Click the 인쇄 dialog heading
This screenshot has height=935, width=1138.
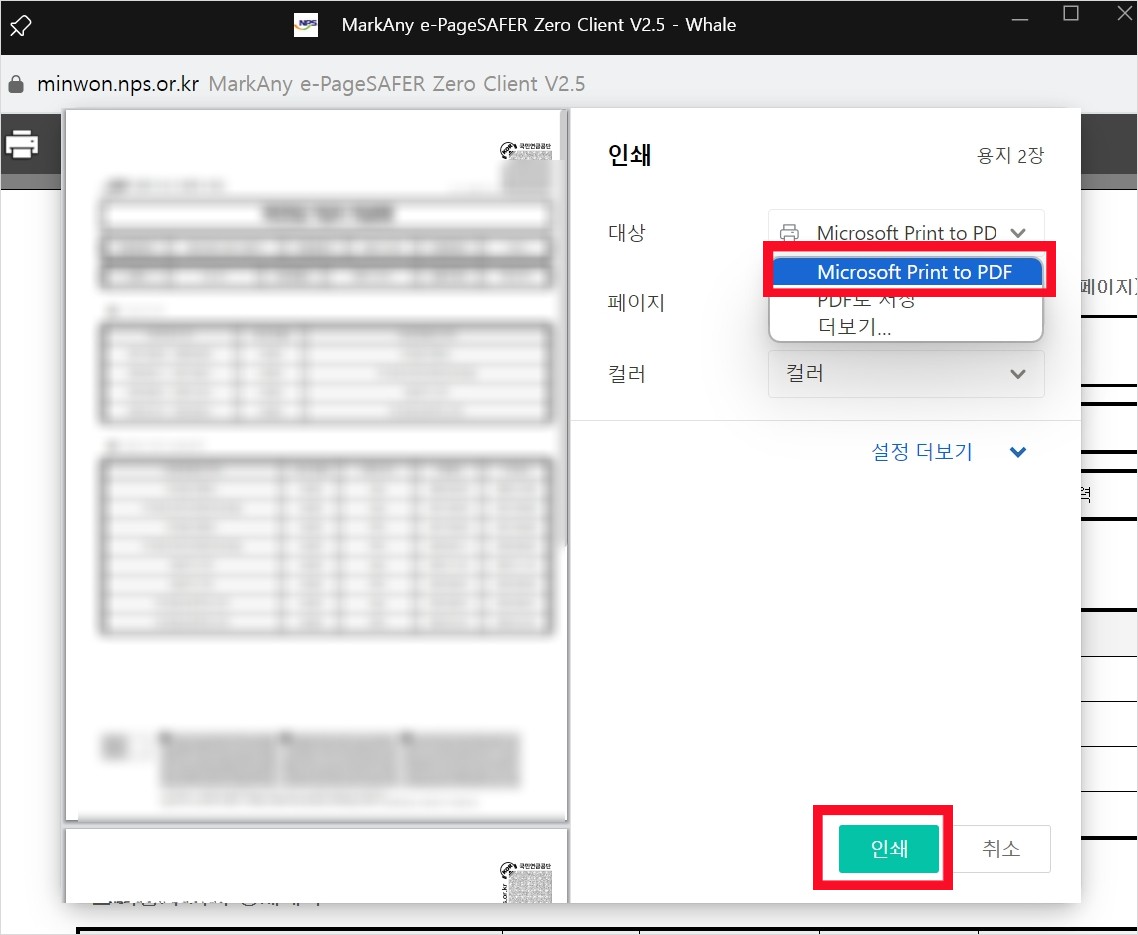[629, 155]
